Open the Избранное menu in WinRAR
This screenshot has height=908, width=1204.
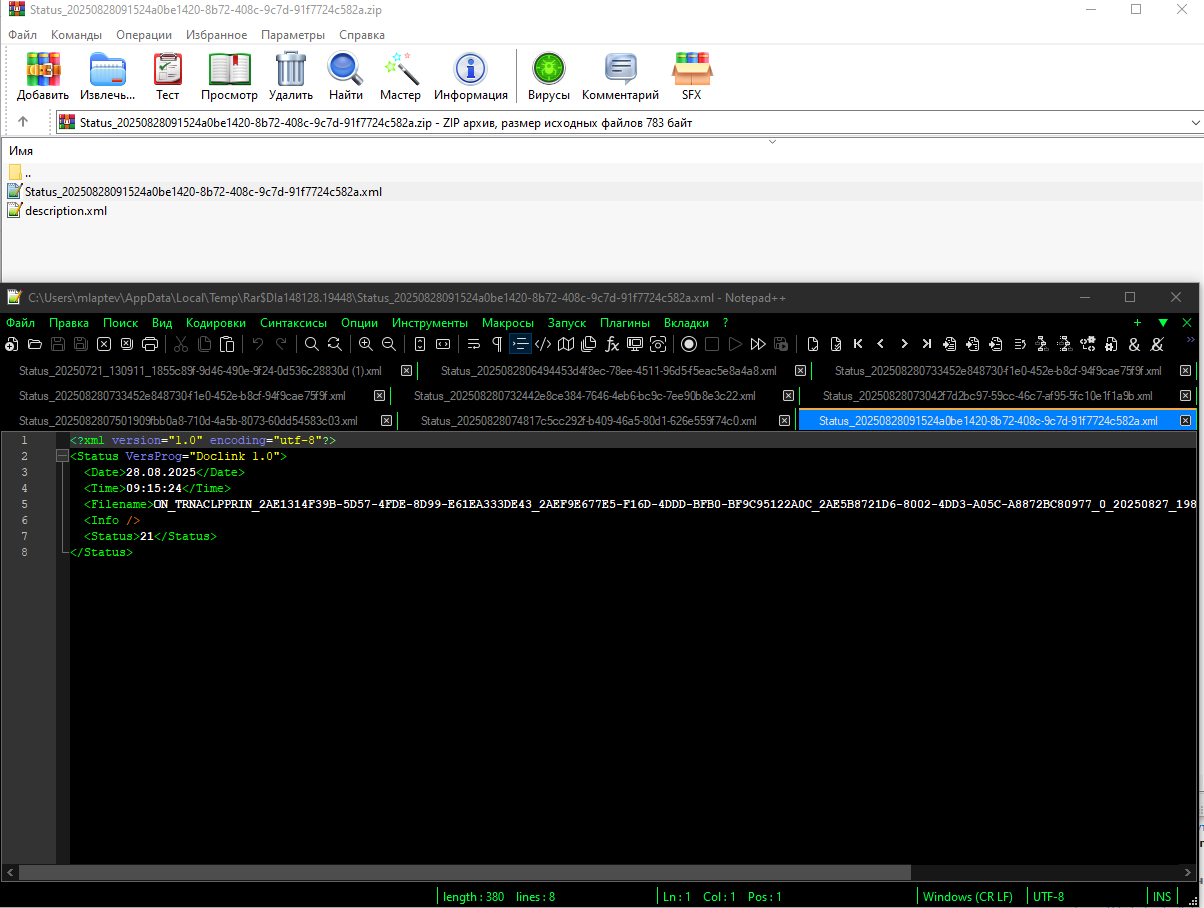point(216,35)
